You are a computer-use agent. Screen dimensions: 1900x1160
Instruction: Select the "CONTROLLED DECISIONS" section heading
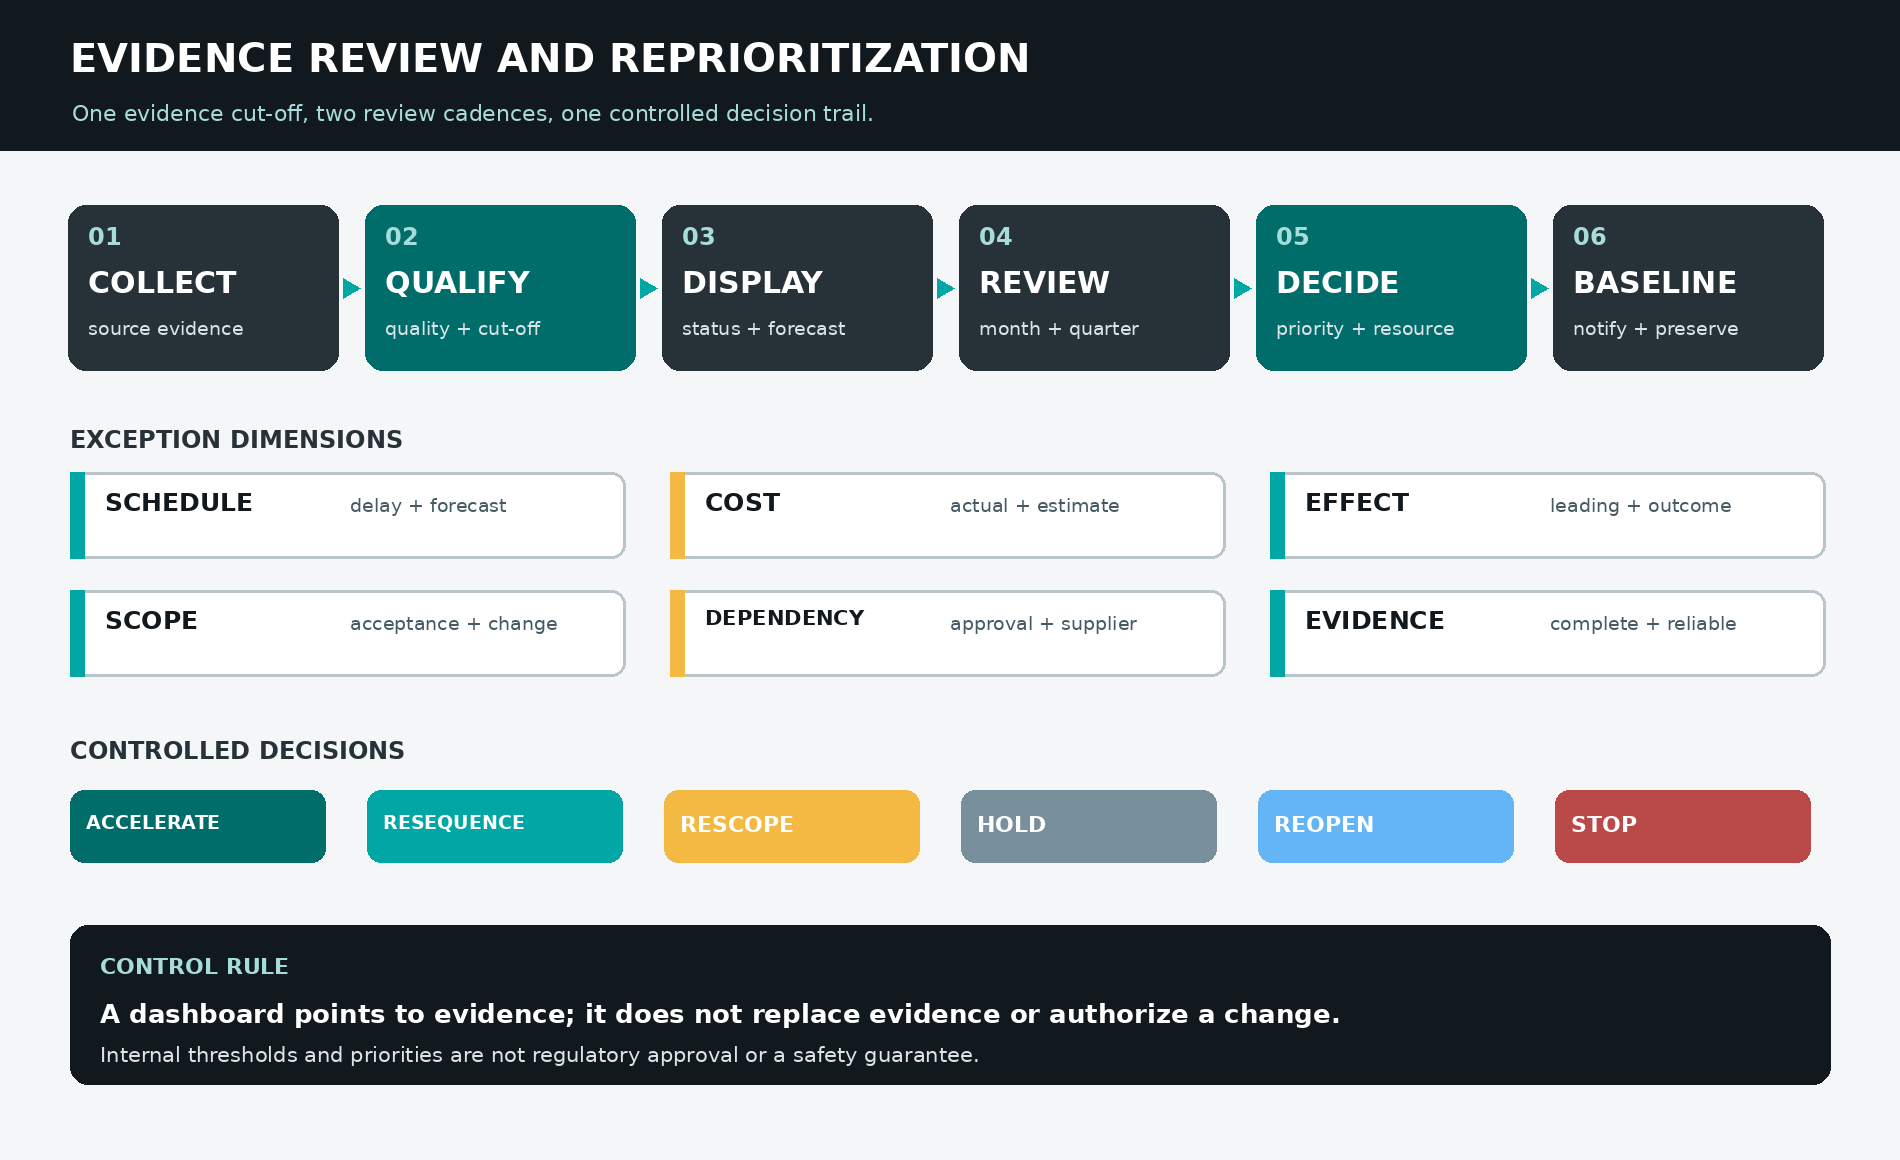pyautogui.click(x=237, y=751)
